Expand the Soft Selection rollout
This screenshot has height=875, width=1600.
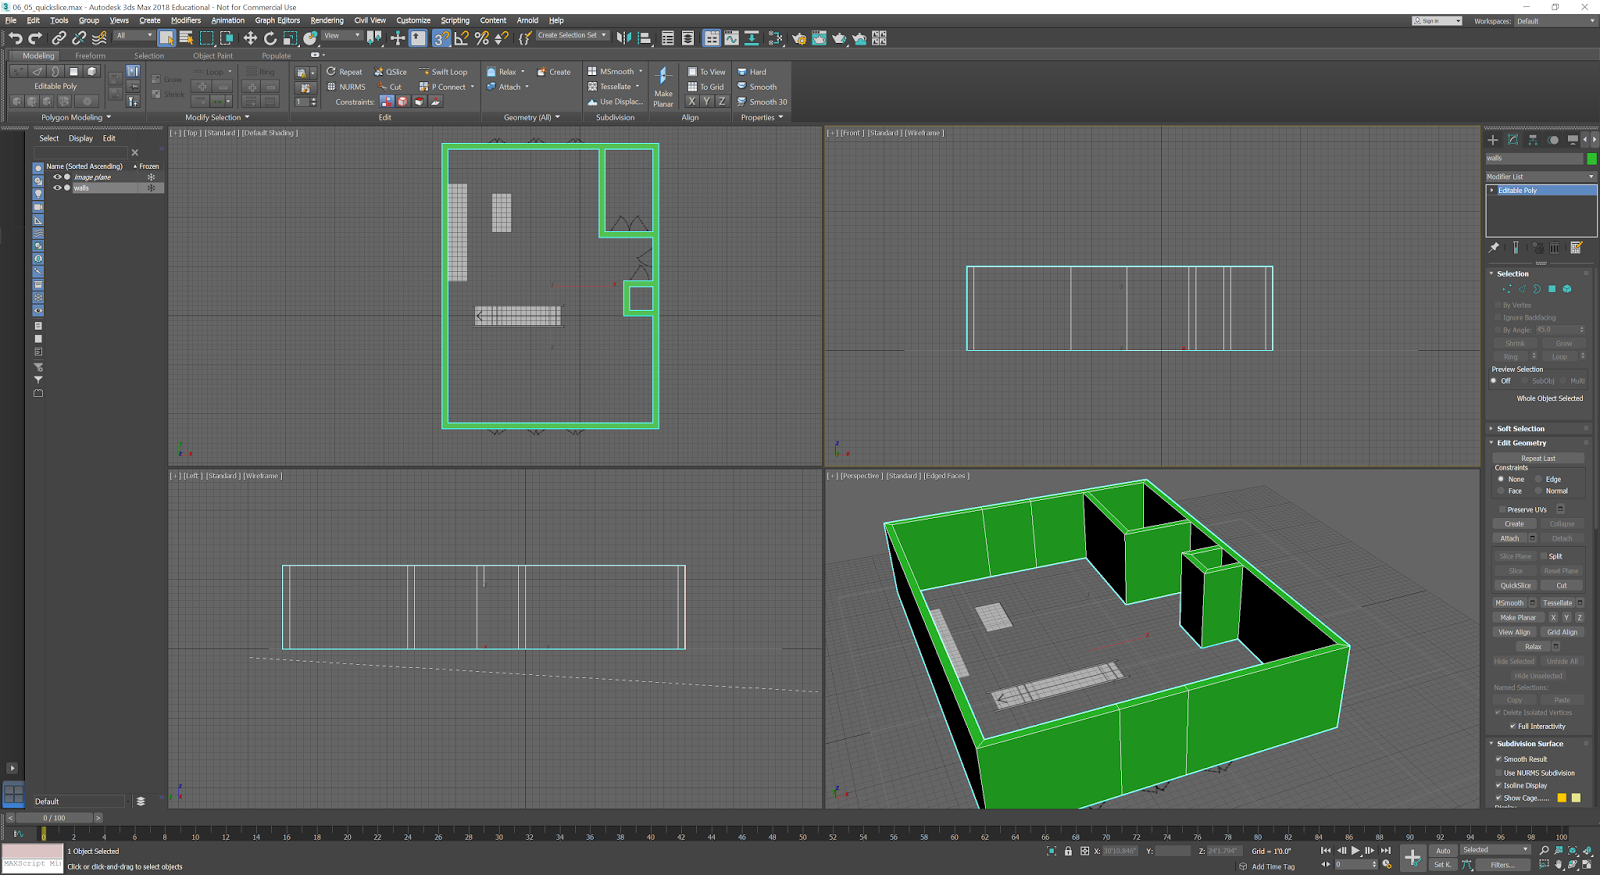click(1520, 429)
